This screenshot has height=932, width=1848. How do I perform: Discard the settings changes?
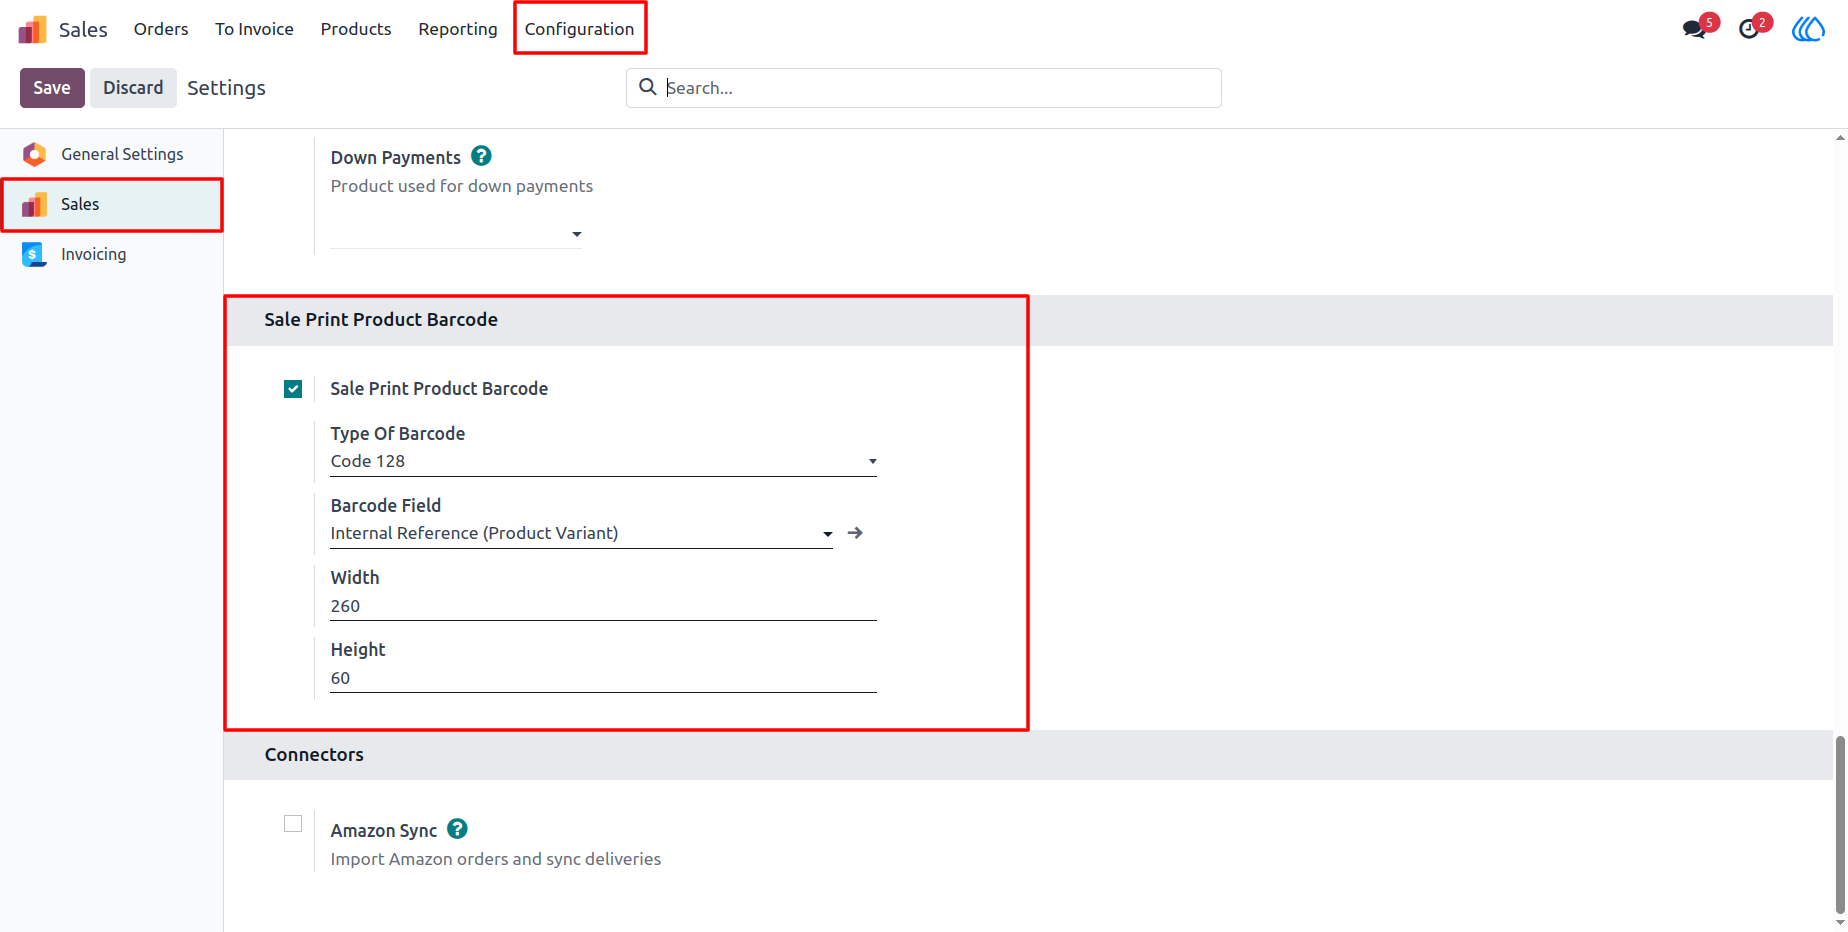click(x=133, y=88)
